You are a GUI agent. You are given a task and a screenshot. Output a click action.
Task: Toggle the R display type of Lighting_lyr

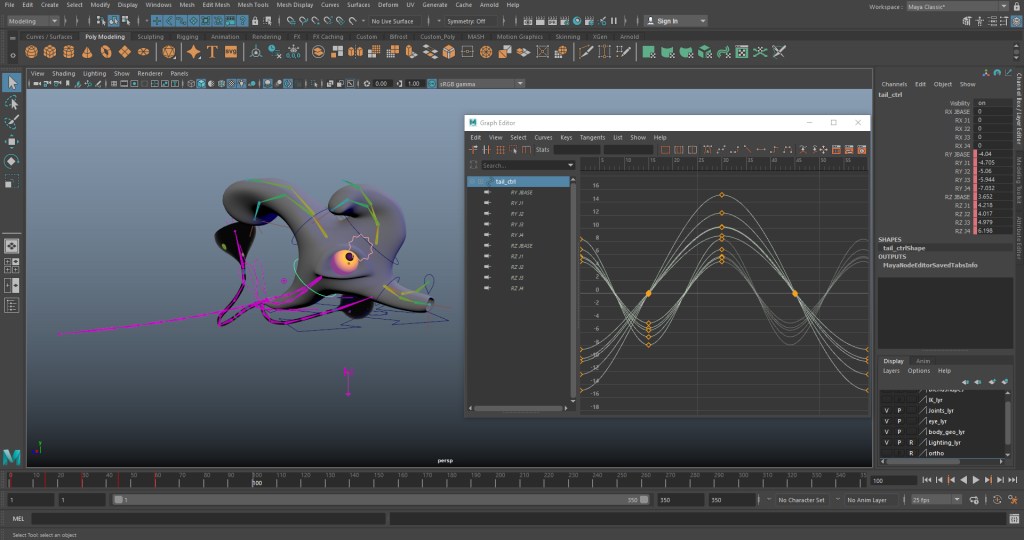911,442
